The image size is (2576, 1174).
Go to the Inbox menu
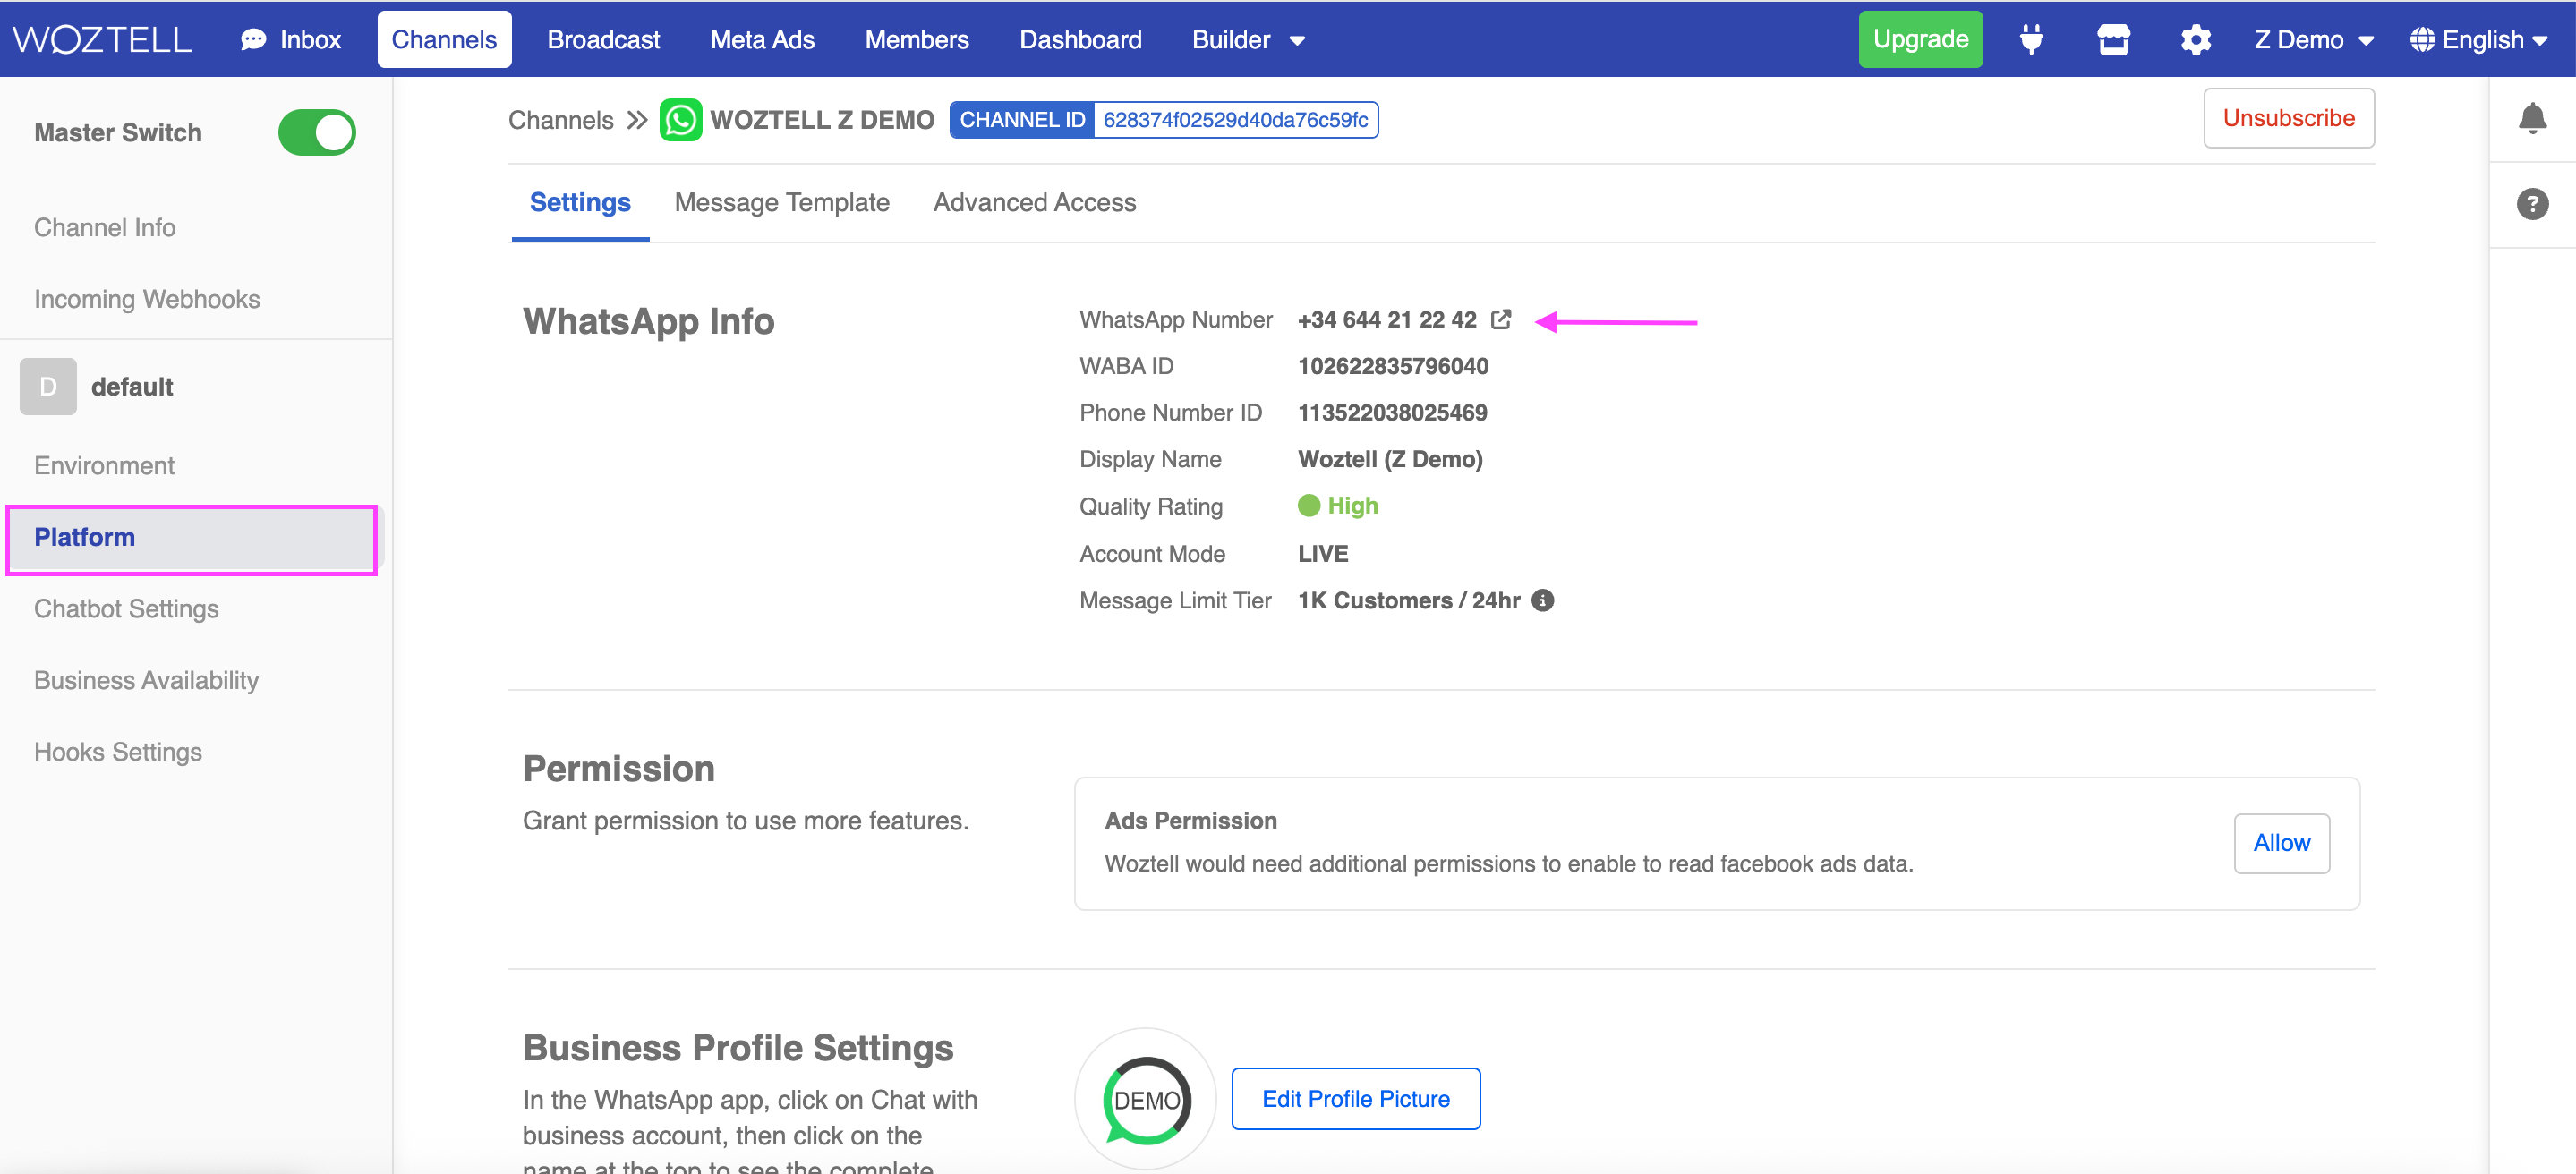click(290, 39)
